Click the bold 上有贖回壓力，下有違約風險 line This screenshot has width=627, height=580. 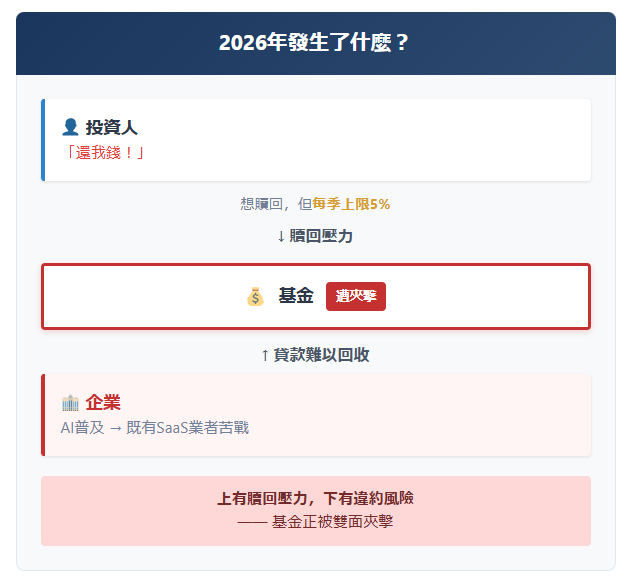tap(315, 498)
